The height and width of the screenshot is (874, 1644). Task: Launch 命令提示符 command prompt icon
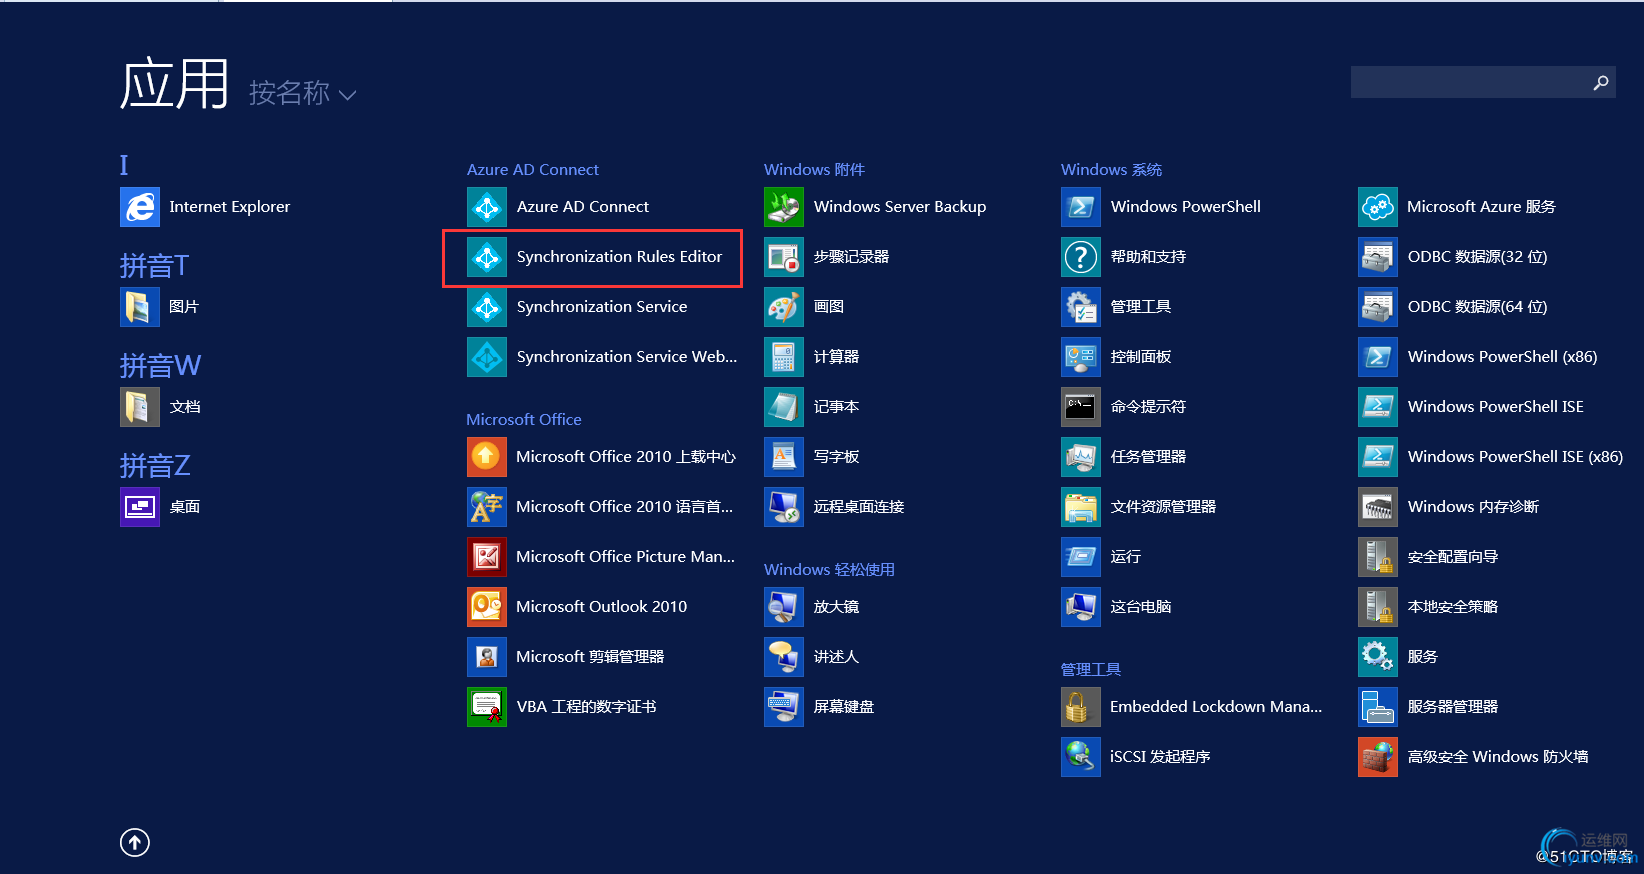click(x=1081, y=407)
